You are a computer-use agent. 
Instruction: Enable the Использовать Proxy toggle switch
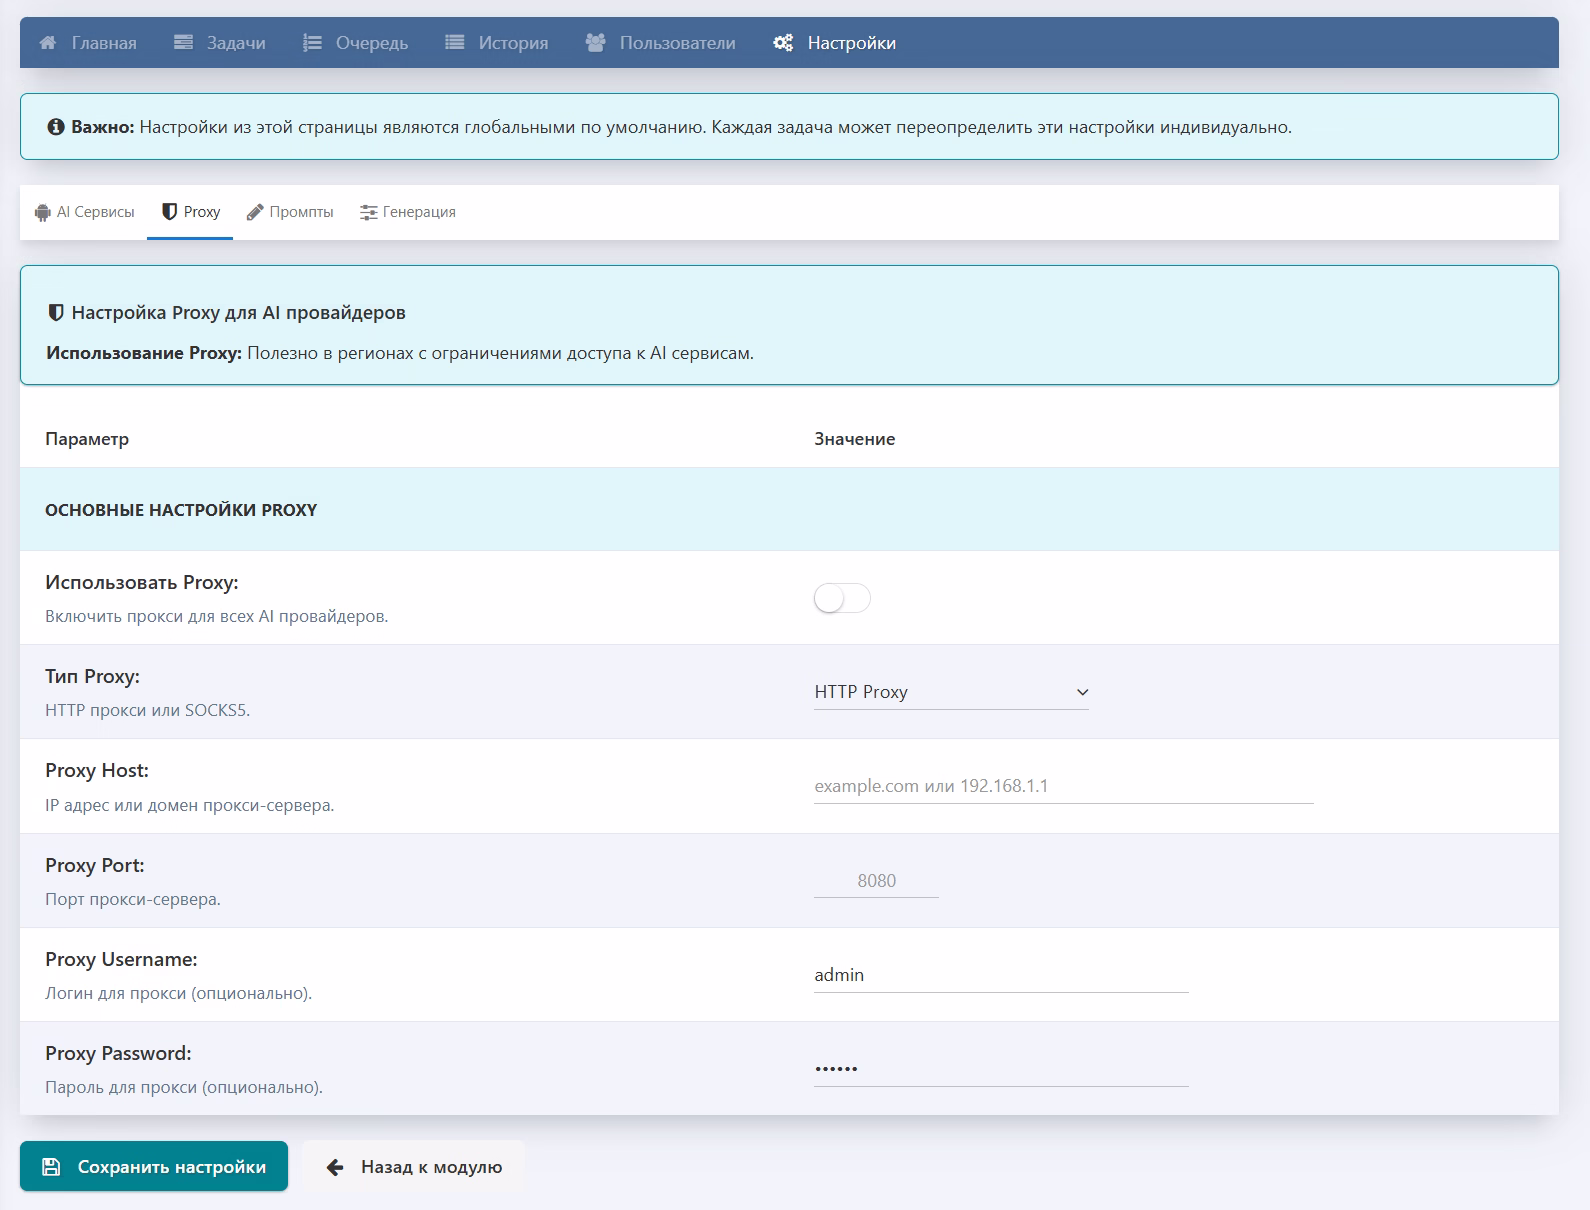tap(842, 599)
